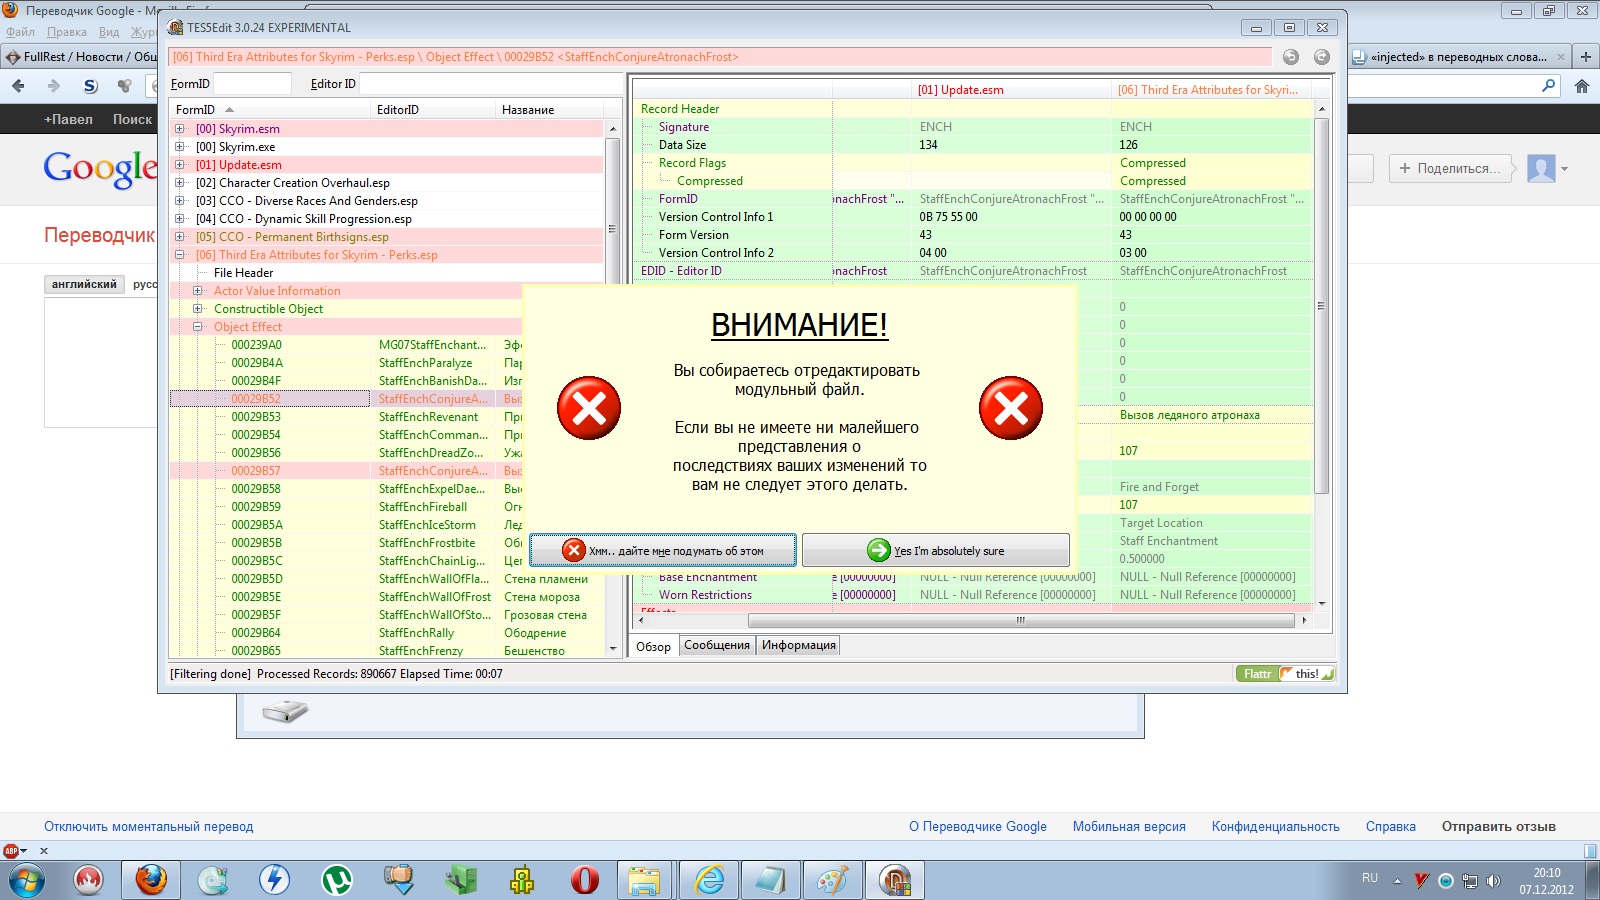The height and width of the screenshot is (900, 1600).
Task: Click the Google profile avatar icon
Action: click(x=1541, y=168)
